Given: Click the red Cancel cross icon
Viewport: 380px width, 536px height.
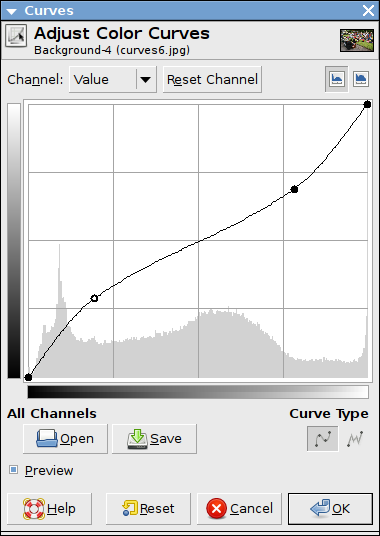Looking at the screenshot, I should (x=217, y=509).
